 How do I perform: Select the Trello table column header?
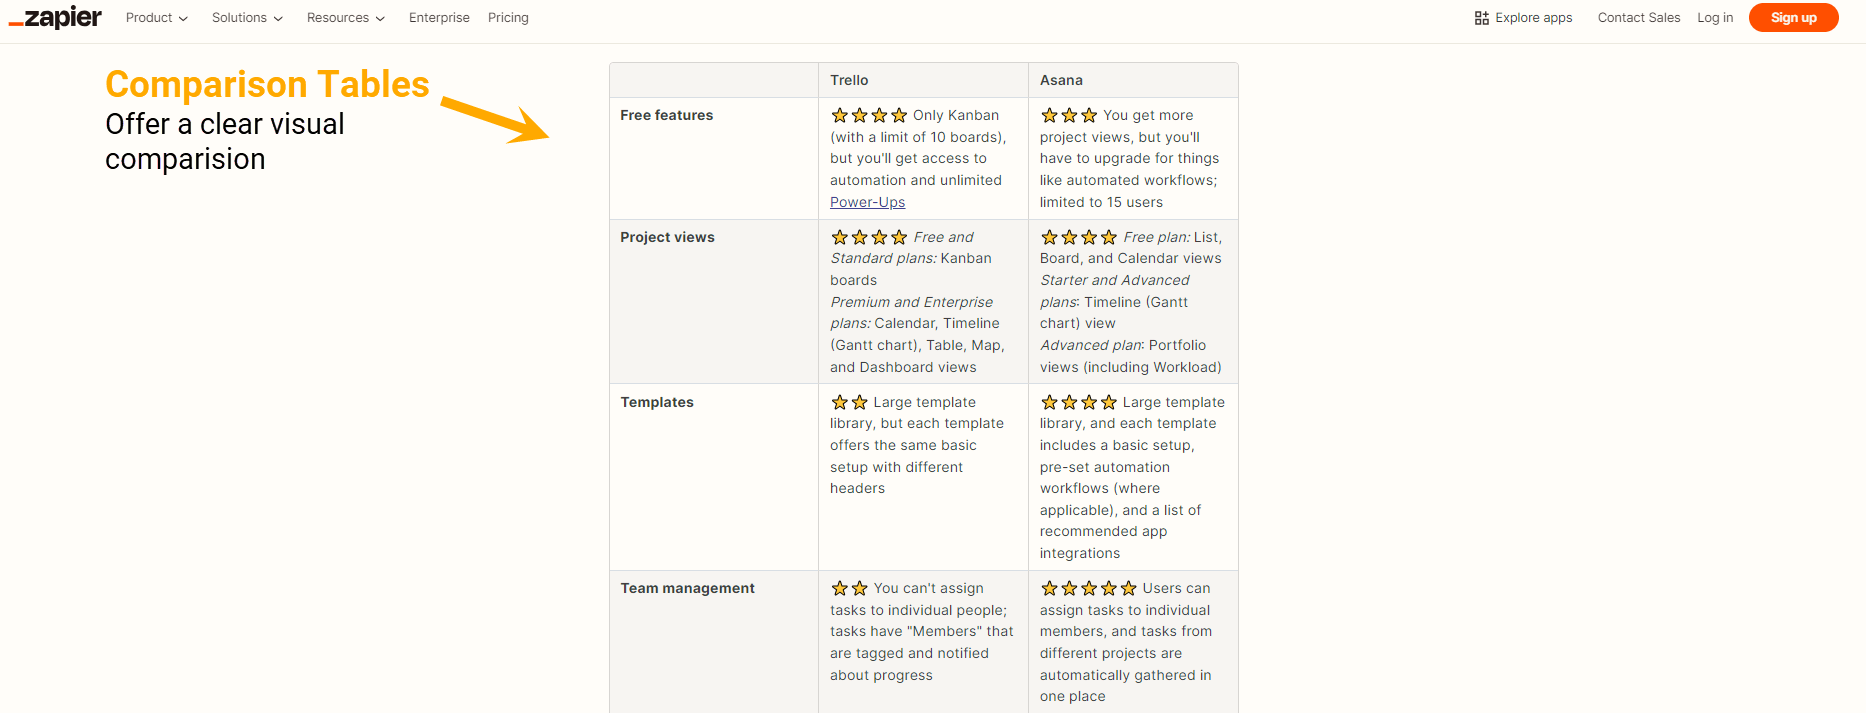coord(848,80)
